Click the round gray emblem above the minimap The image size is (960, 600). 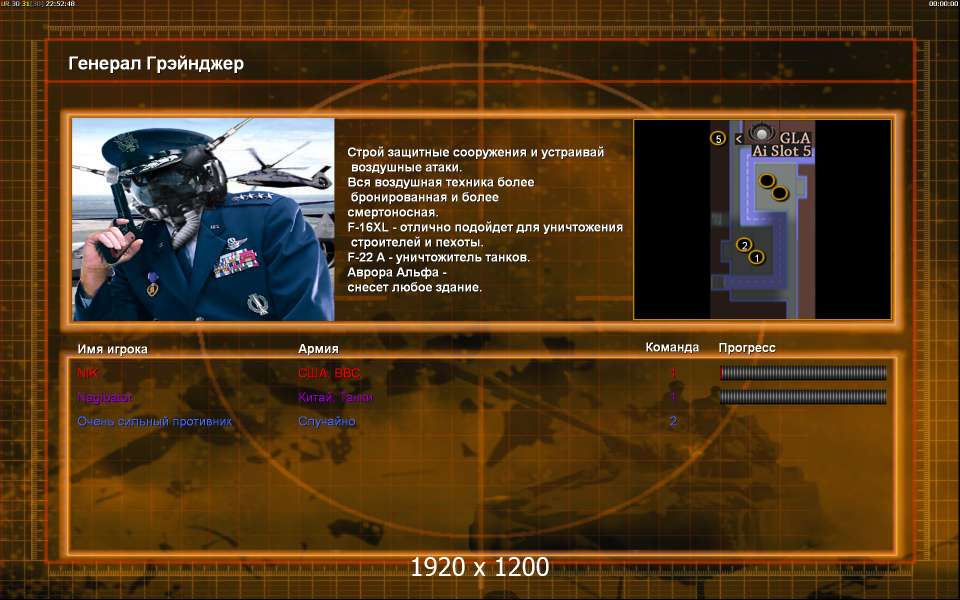[761, 132]
